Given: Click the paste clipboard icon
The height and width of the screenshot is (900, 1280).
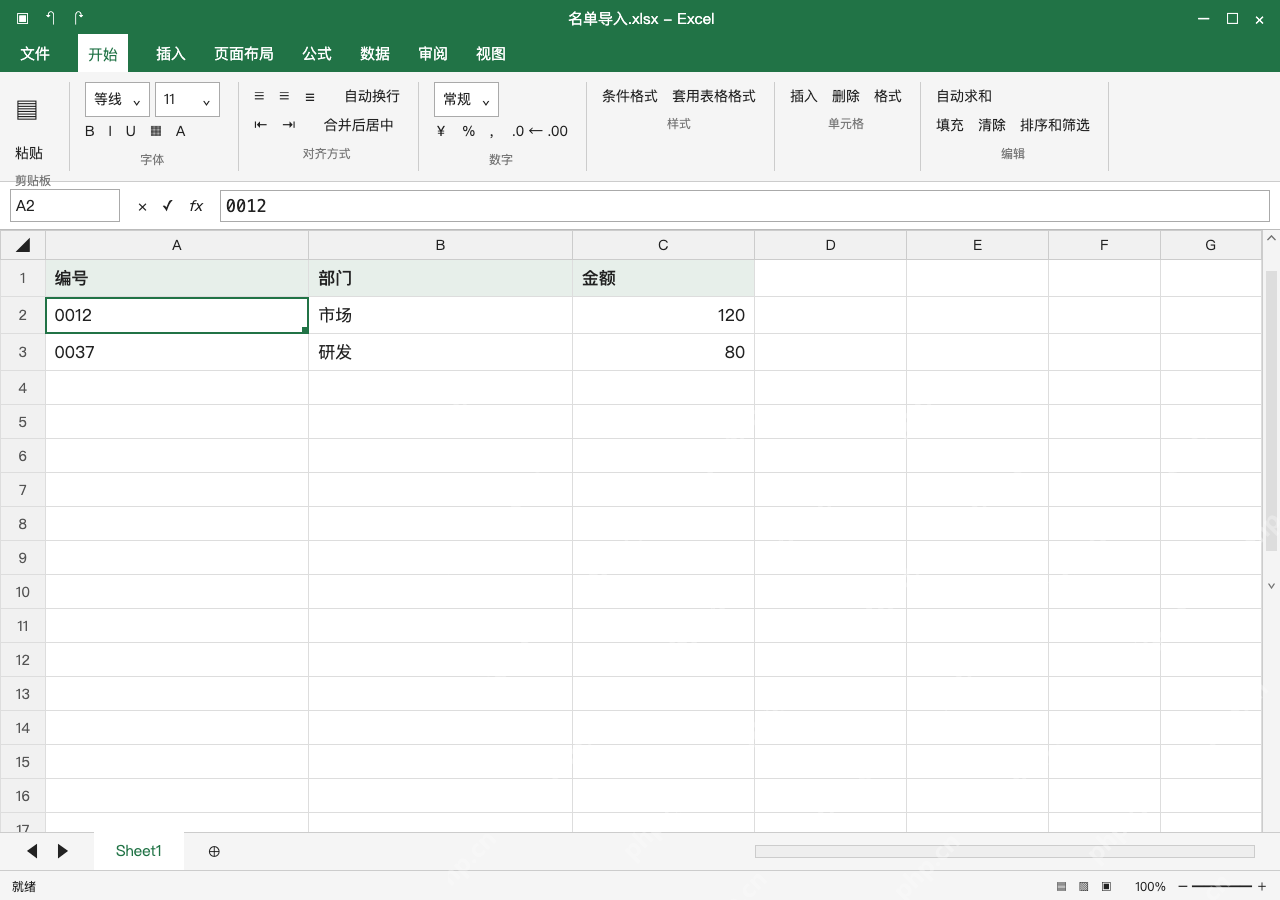Looking at the screenshot, I should click(27, 110).
